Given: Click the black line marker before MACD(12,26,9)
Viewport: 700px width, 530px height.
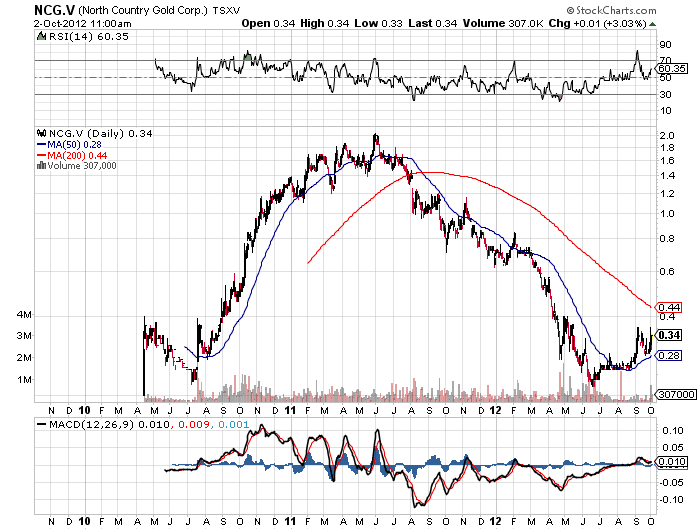Looking at the screenshot, I should click(x=42, y=424).
